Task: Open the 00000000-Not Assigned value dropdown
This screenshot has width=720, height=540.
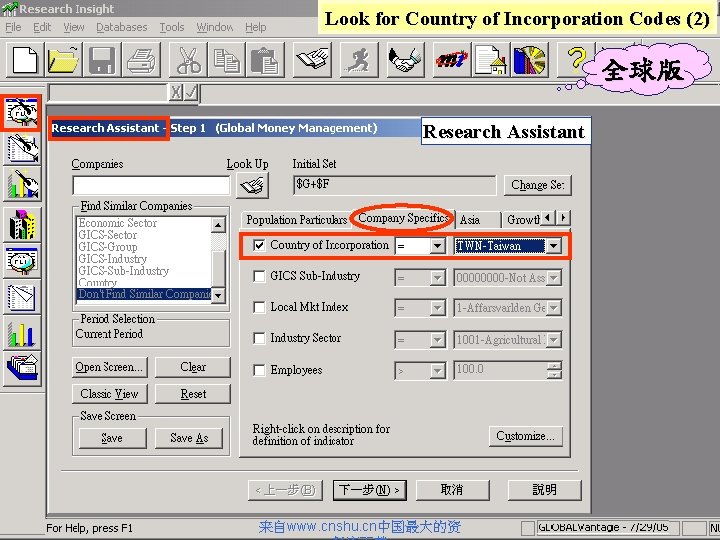Action: pyautogui.click(x=553, y=278)
